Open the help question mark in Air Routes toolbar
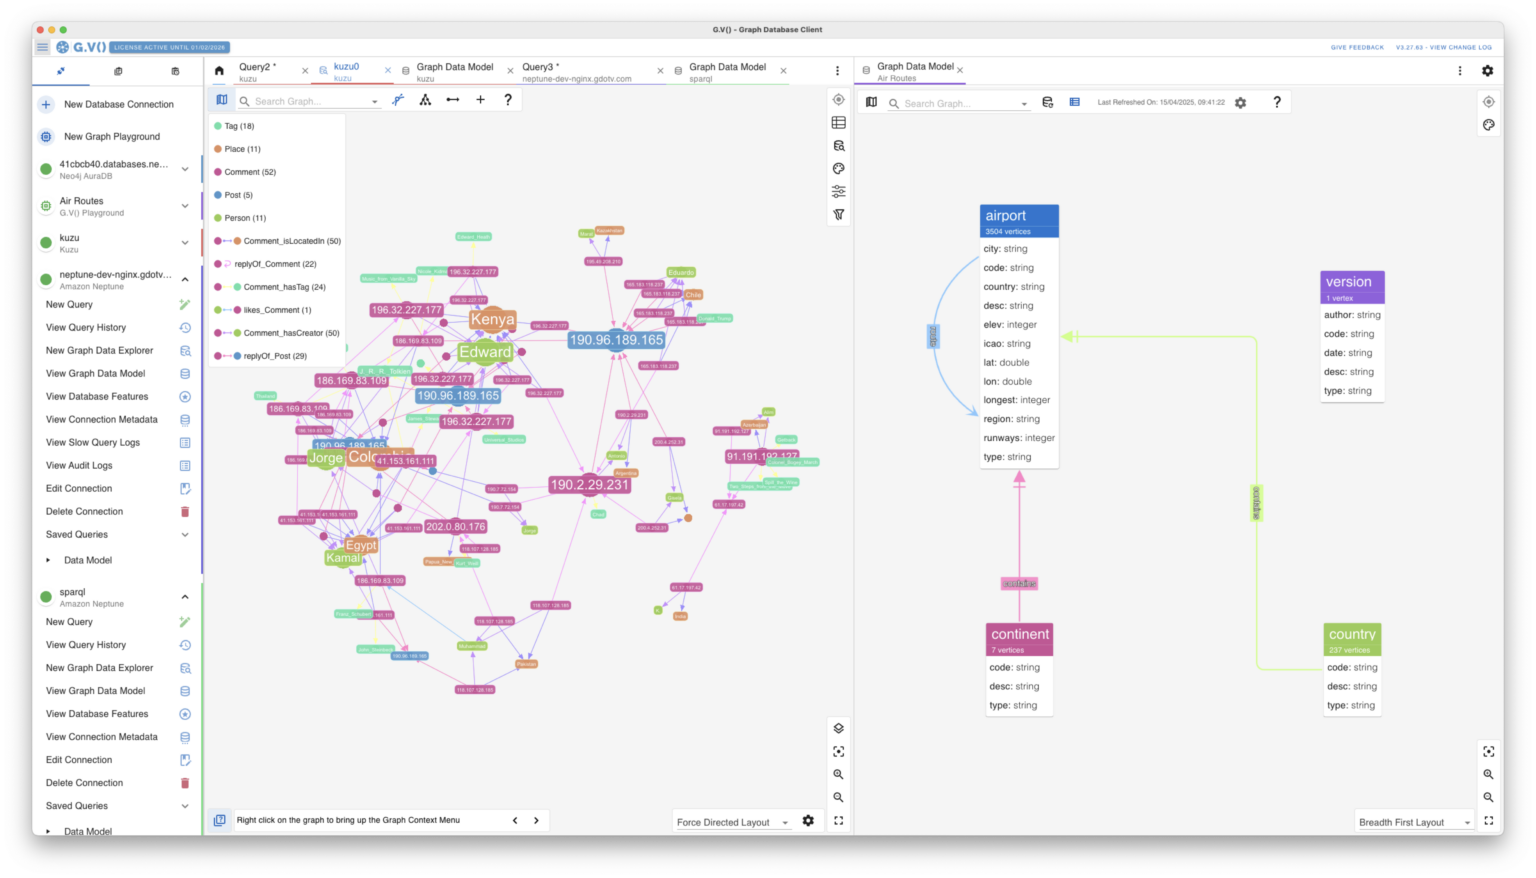 (1277, 103)
